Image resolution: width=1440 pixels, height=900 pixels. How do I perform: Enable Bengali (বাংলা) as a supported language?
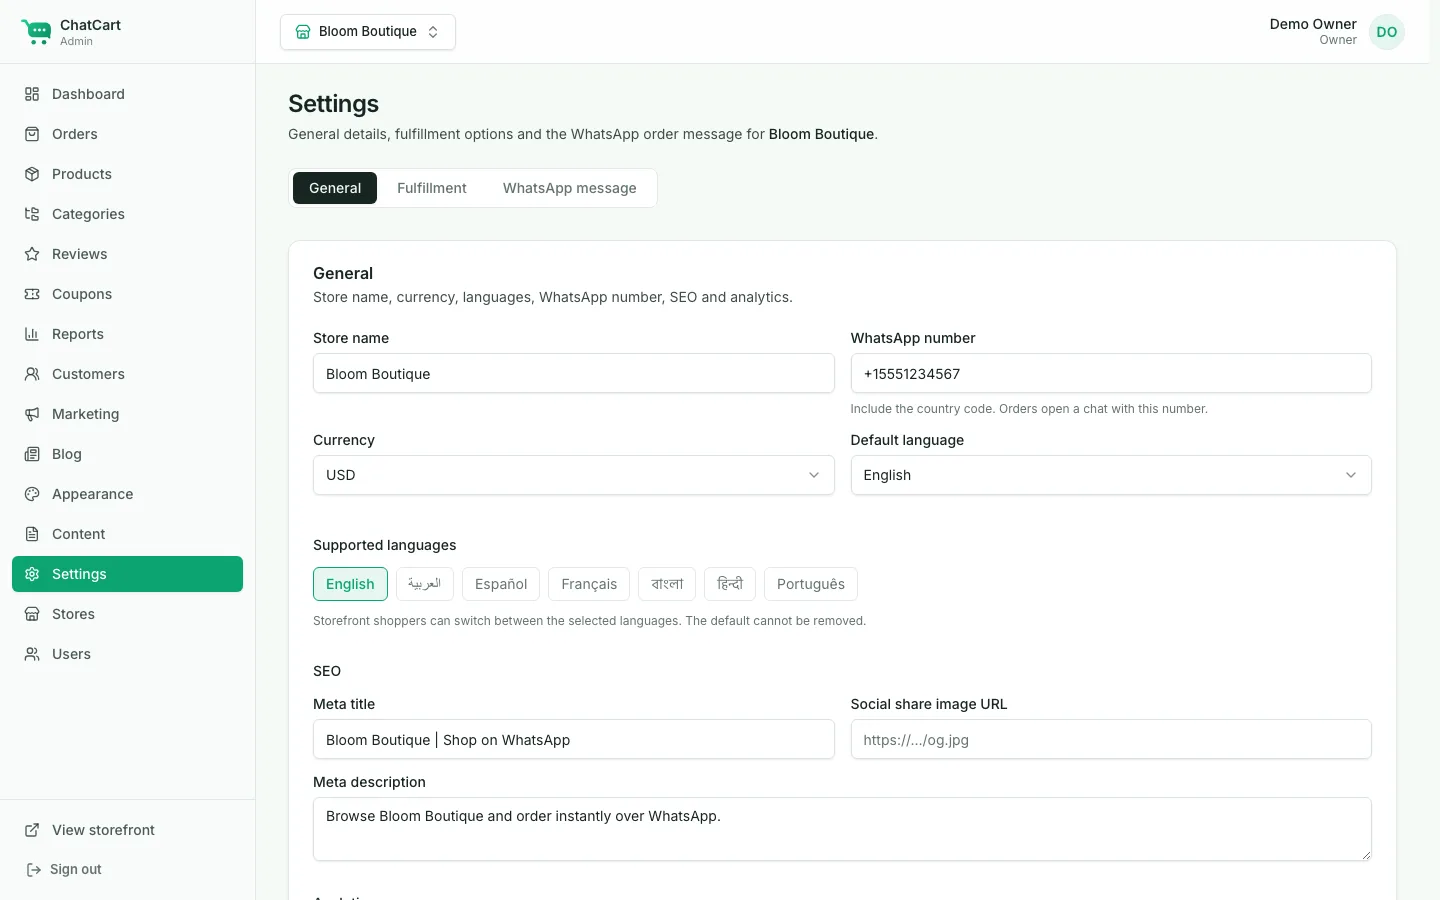click(x=667, y=584)
